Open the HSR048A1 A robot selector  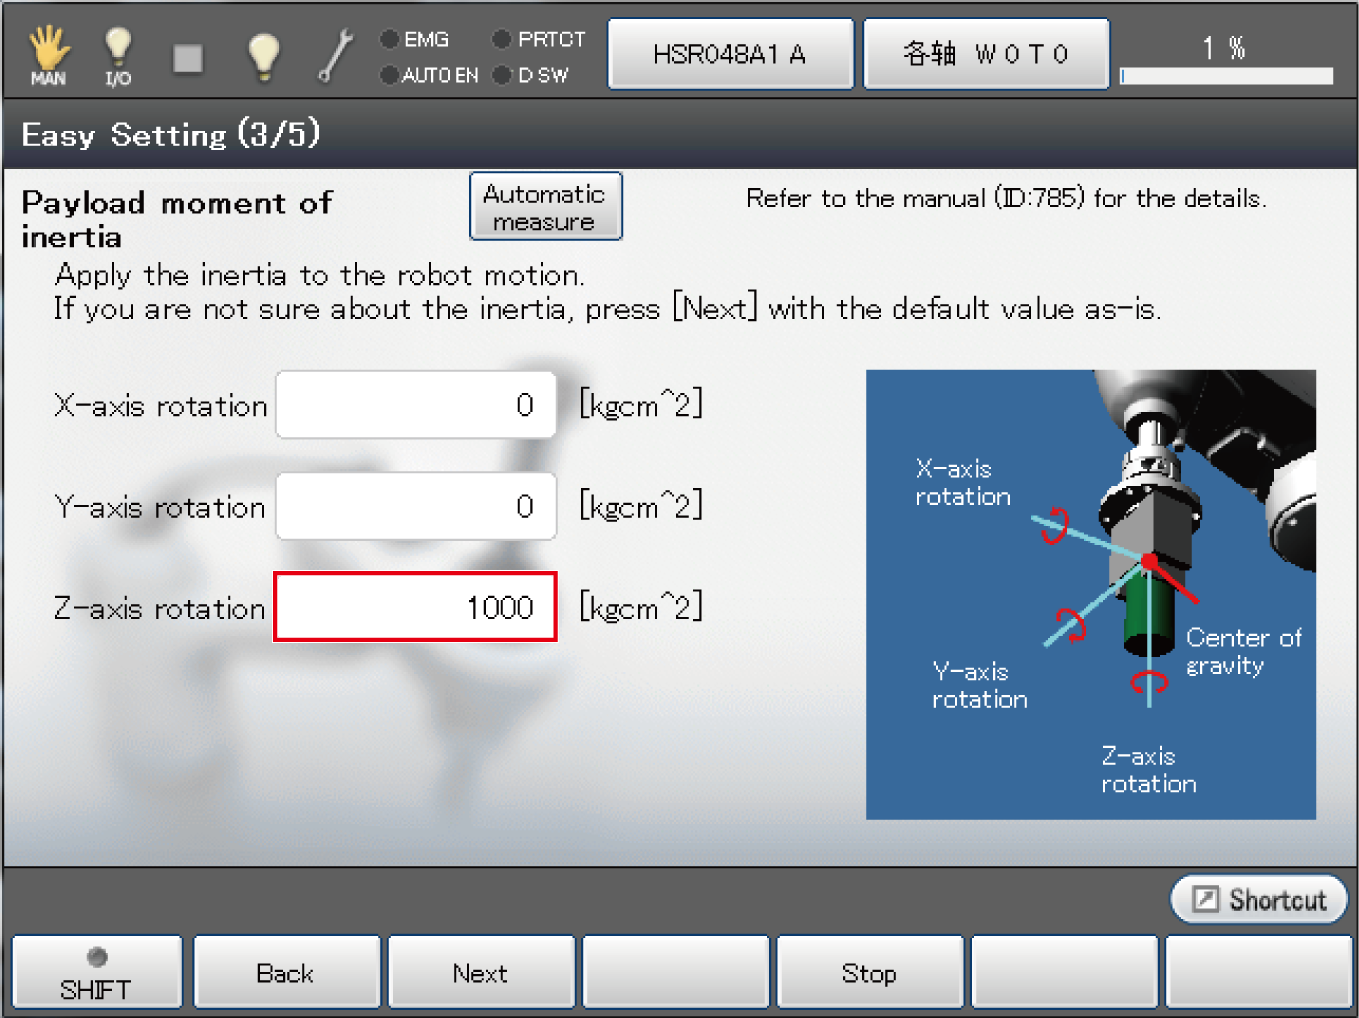pos(730,54)
